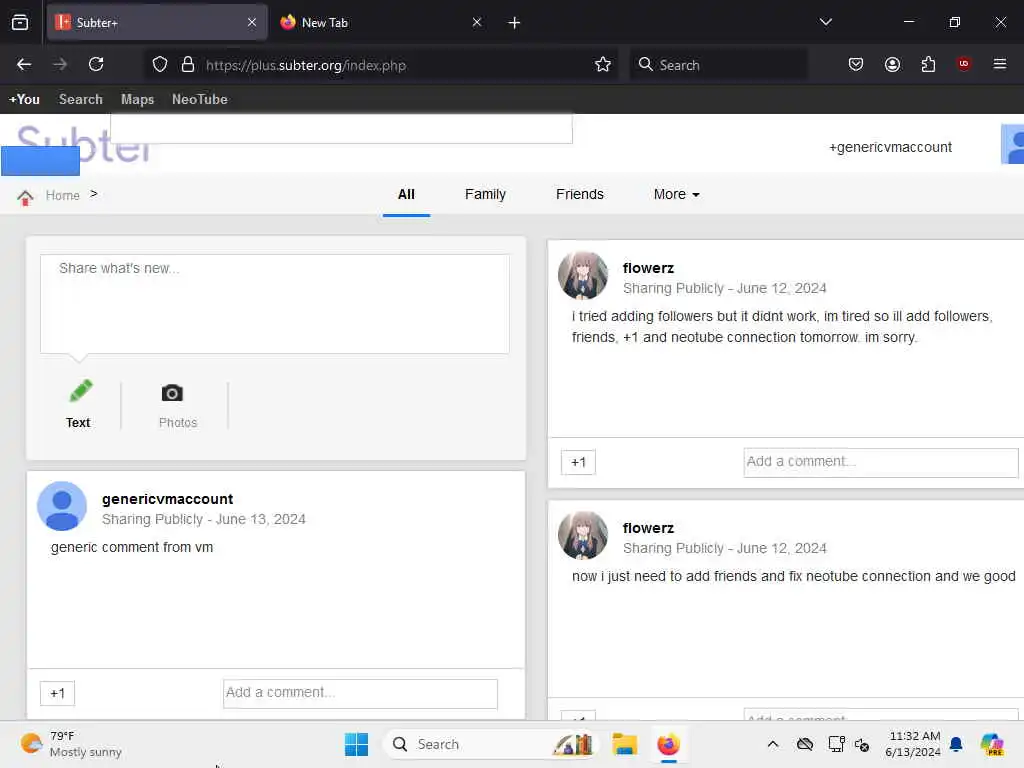
Task: Open flowerz name on neotube connection post
Action: tap(648, 528)
